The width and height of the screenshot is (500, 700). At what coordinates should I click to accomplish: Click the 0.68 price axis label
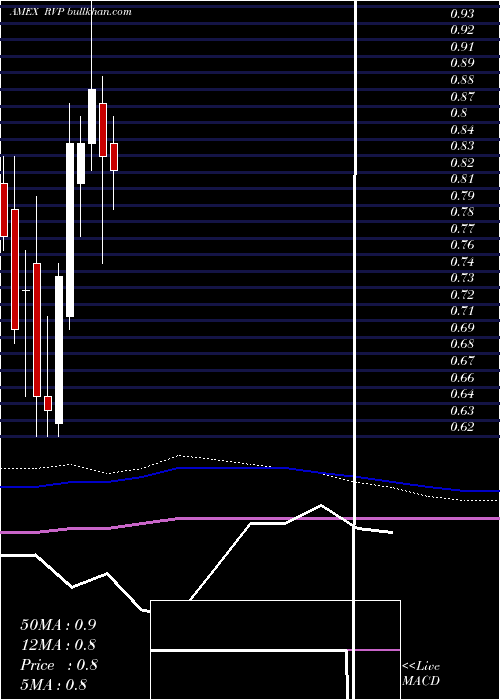[x=462, y=345]
